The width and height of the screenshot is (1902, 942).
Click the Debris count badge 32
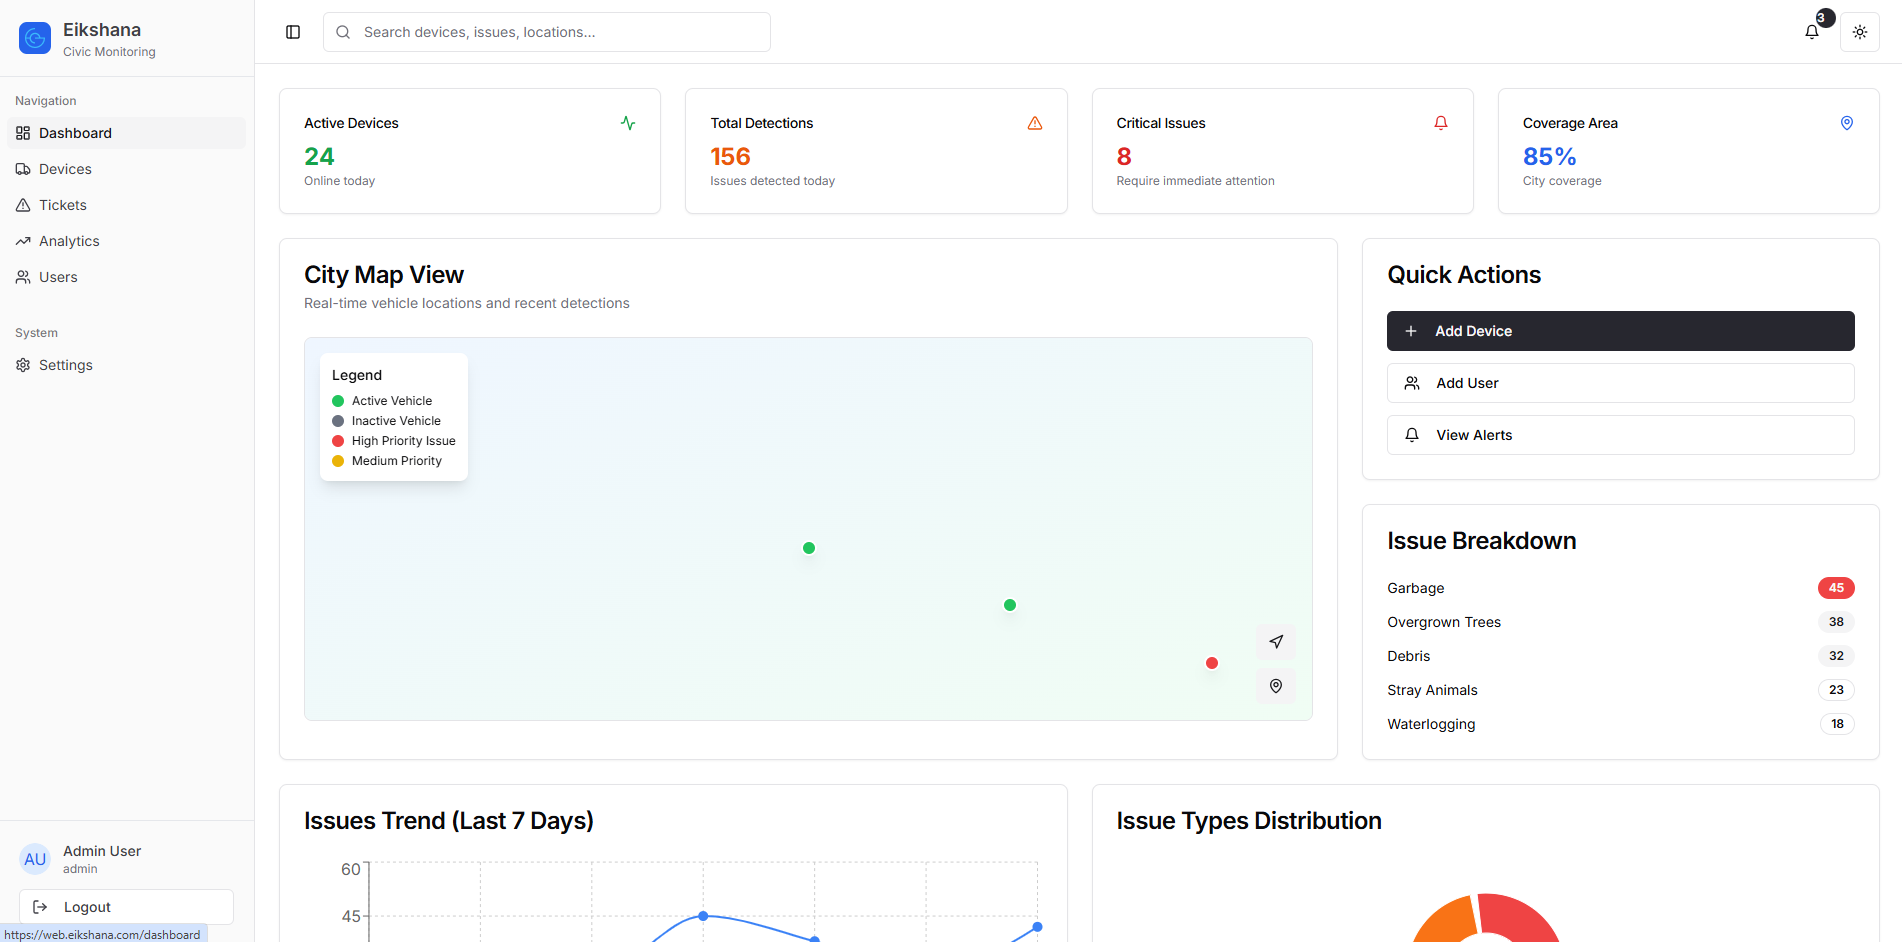tap(1836, 656)
